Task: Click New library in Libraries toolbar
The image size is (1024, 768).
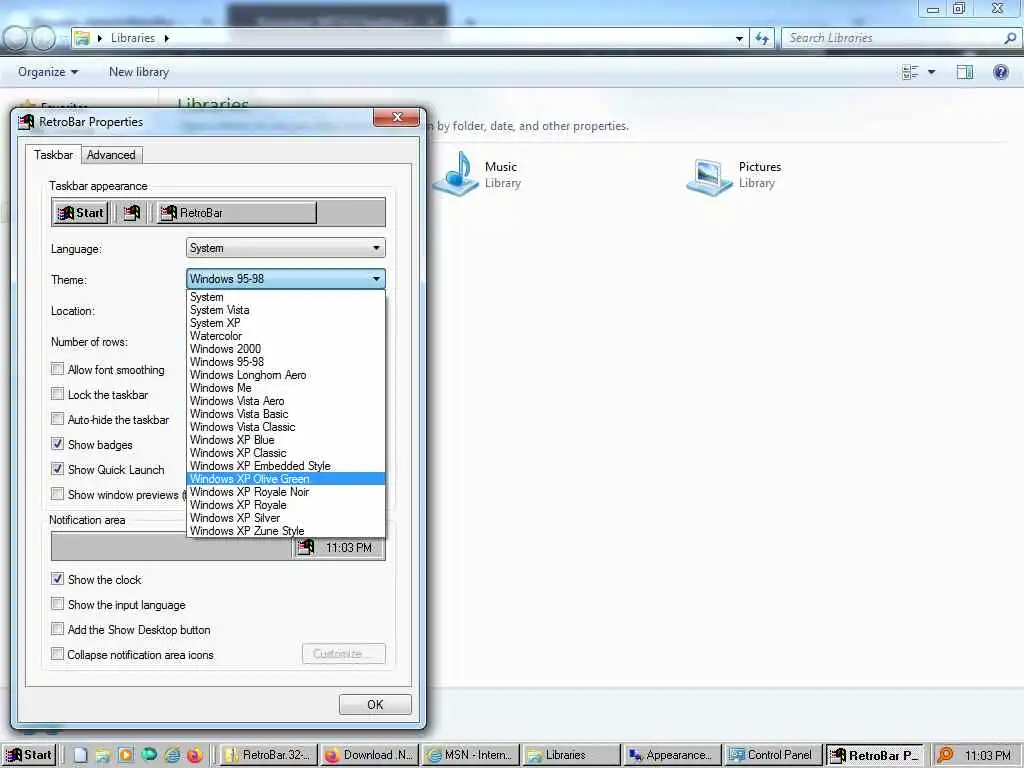Action: coord(139,72)
